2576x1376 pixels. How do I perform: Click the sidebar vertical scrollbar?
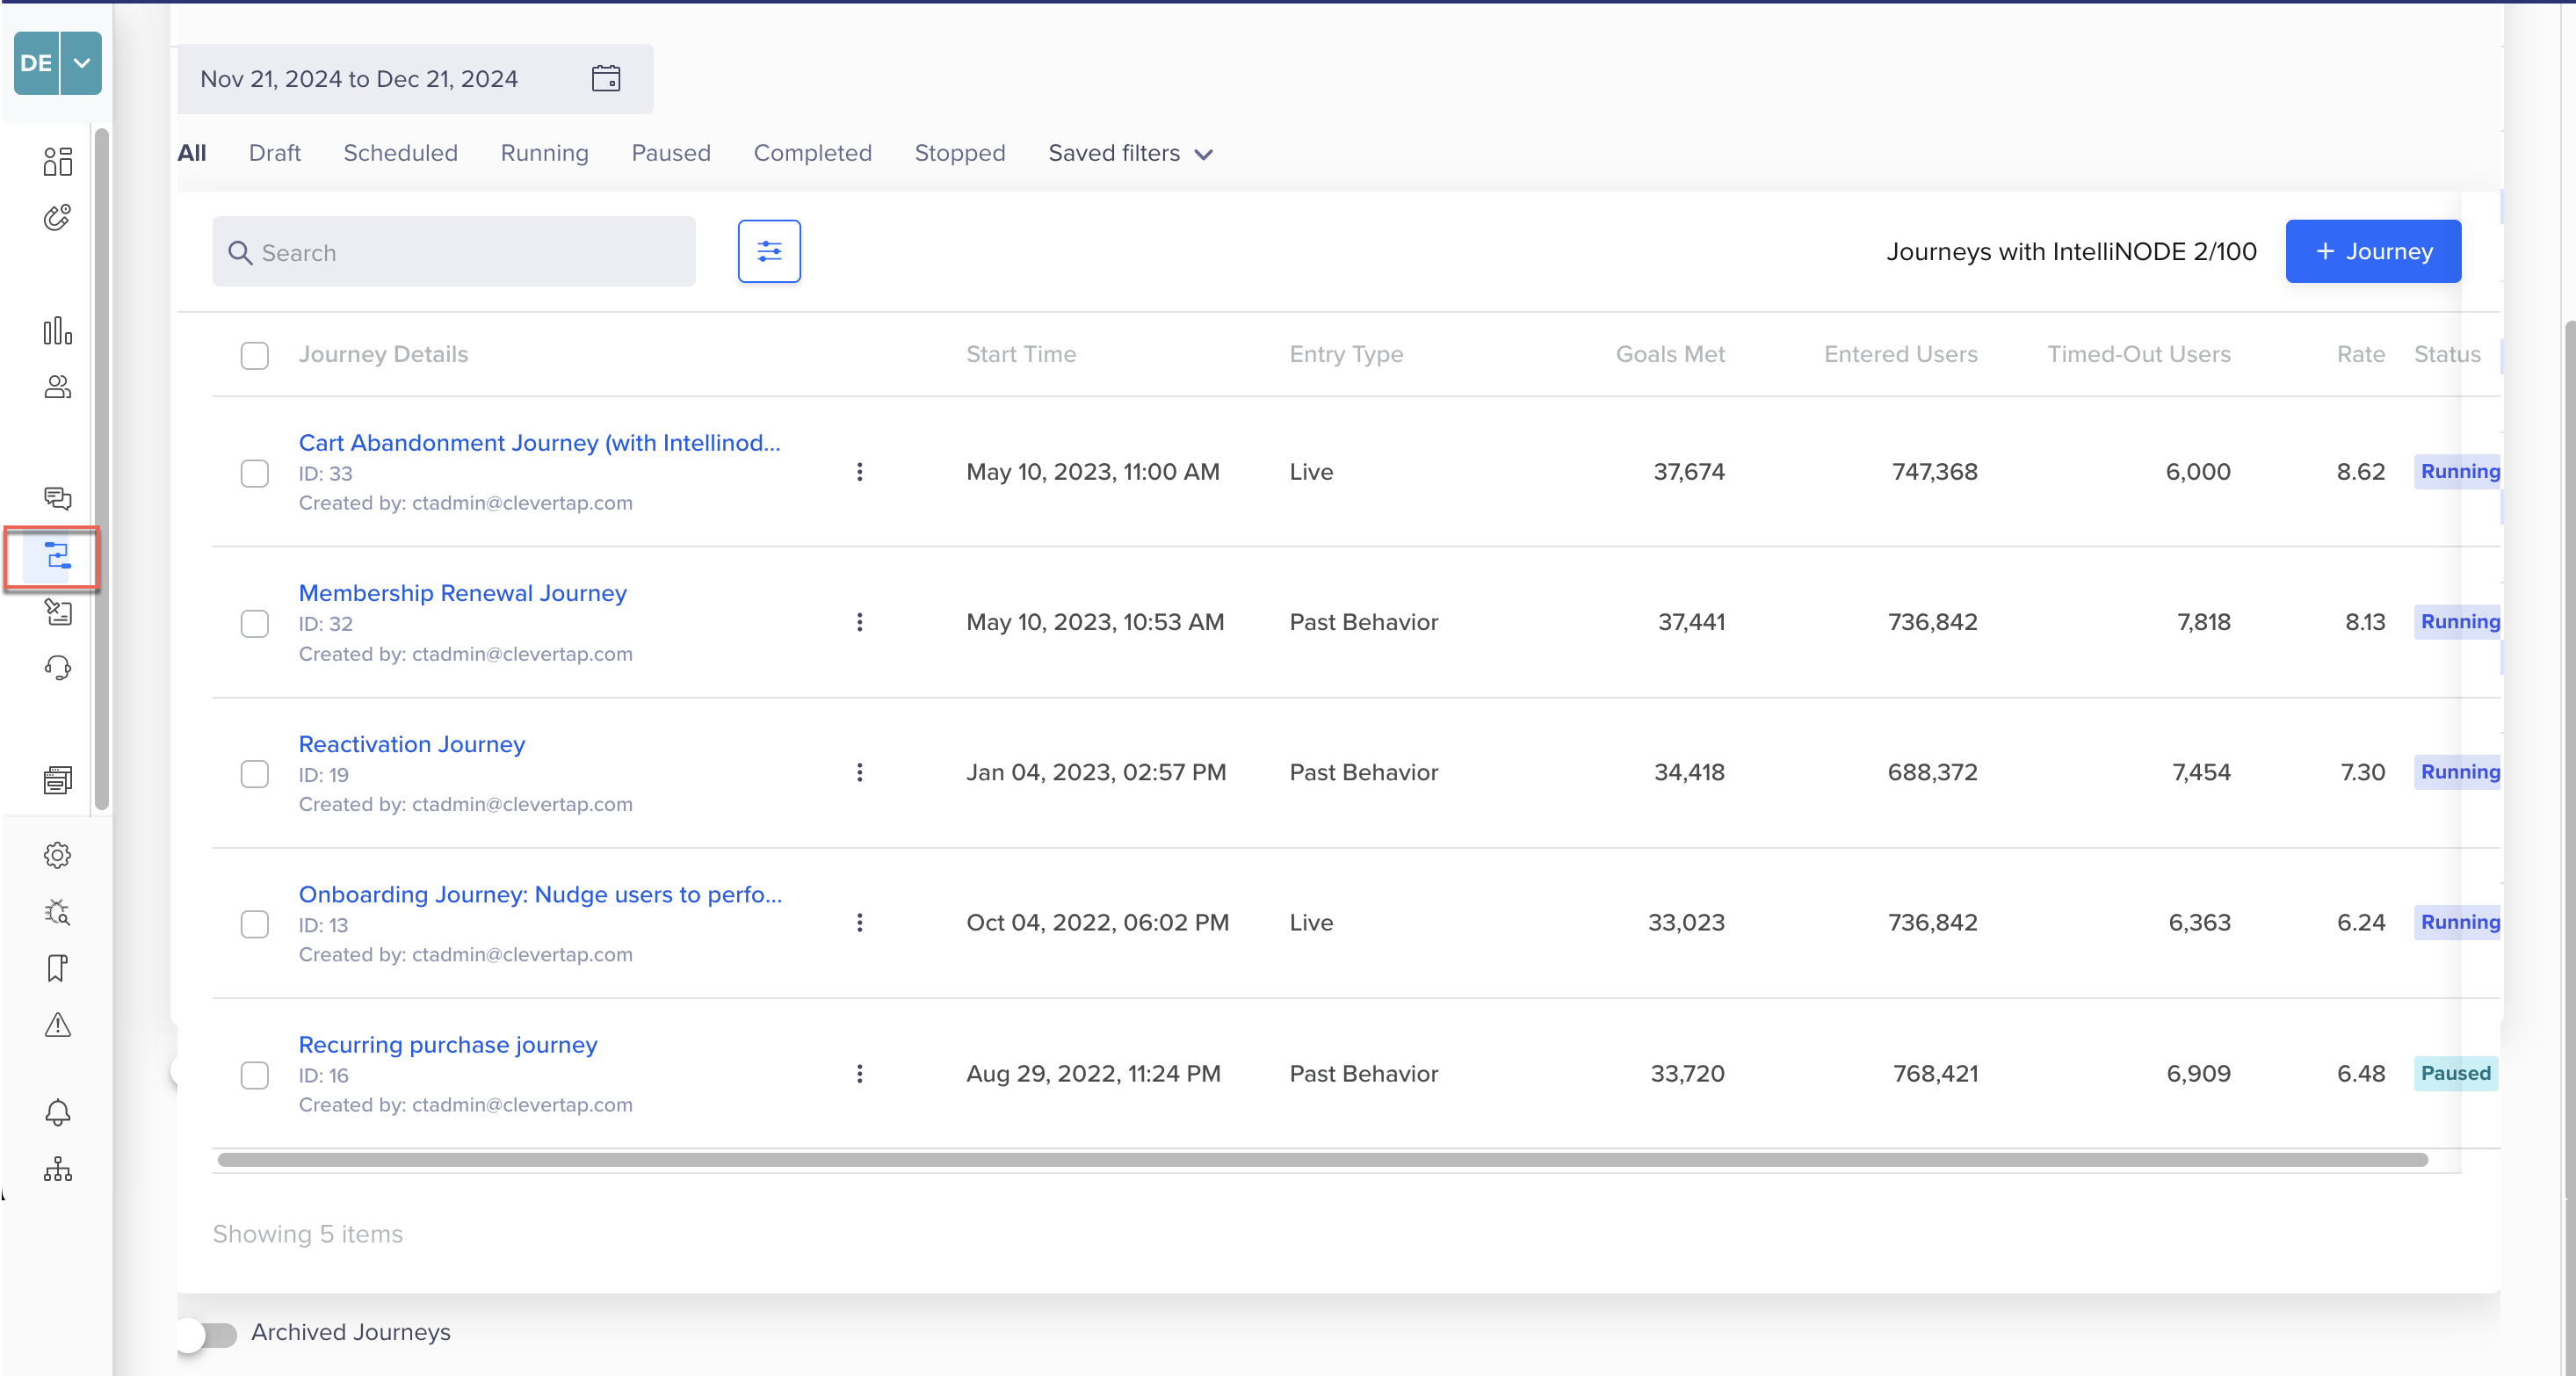pyautogui.click(x=101, y=468)
